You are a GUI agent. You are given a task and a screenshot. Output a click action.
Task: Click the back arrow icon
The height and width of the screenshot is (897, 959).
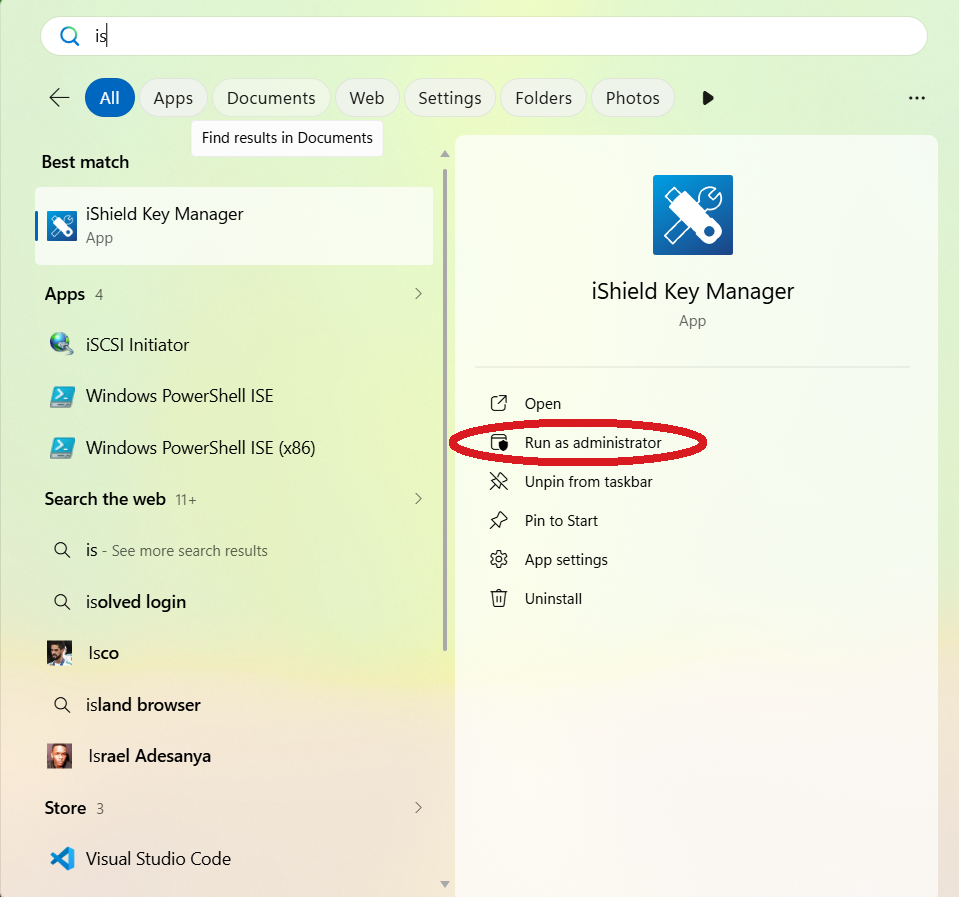pyautogui.click(x=59, y=98)
